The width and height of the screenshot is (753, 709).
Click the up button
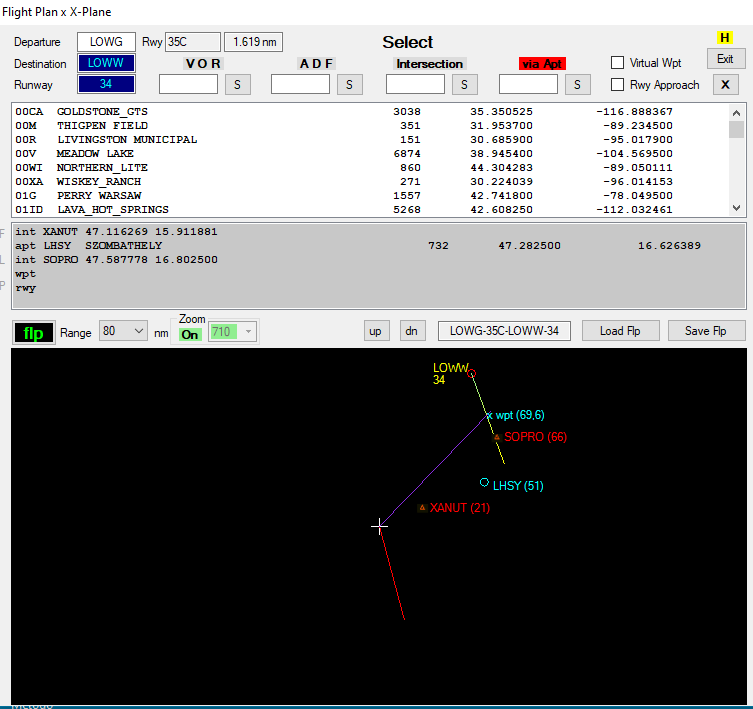(x=375, y=331)
